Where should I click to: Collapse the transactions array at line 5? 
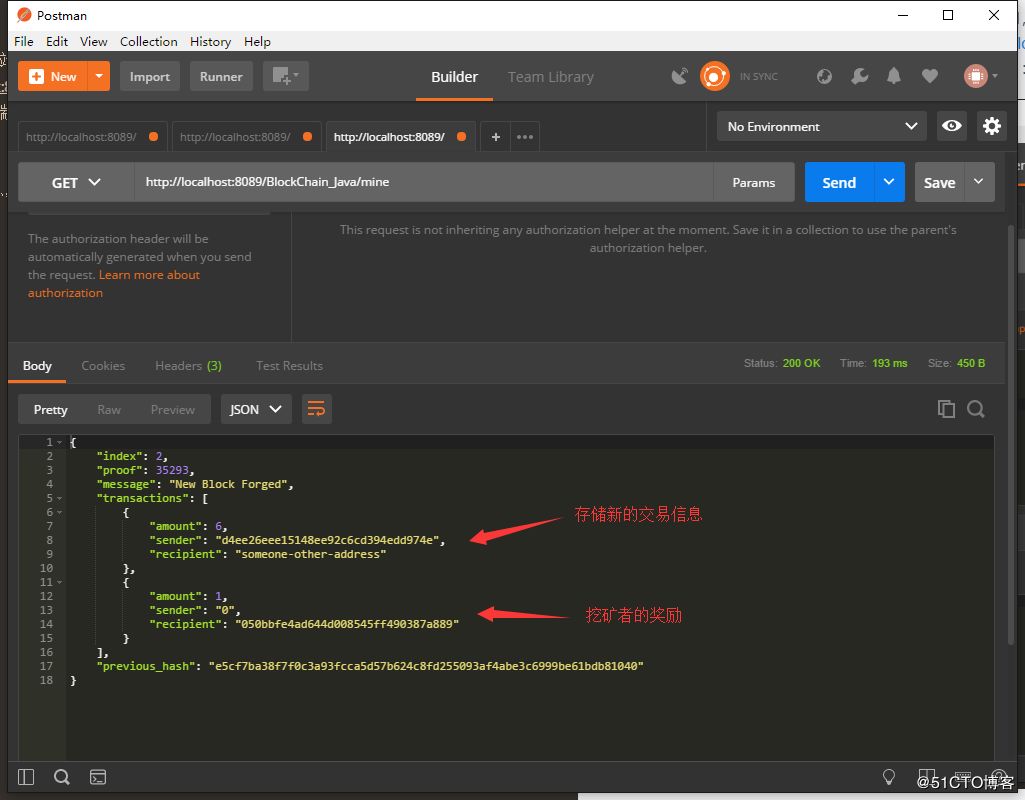pyautogui.click(x=60, y=498)
